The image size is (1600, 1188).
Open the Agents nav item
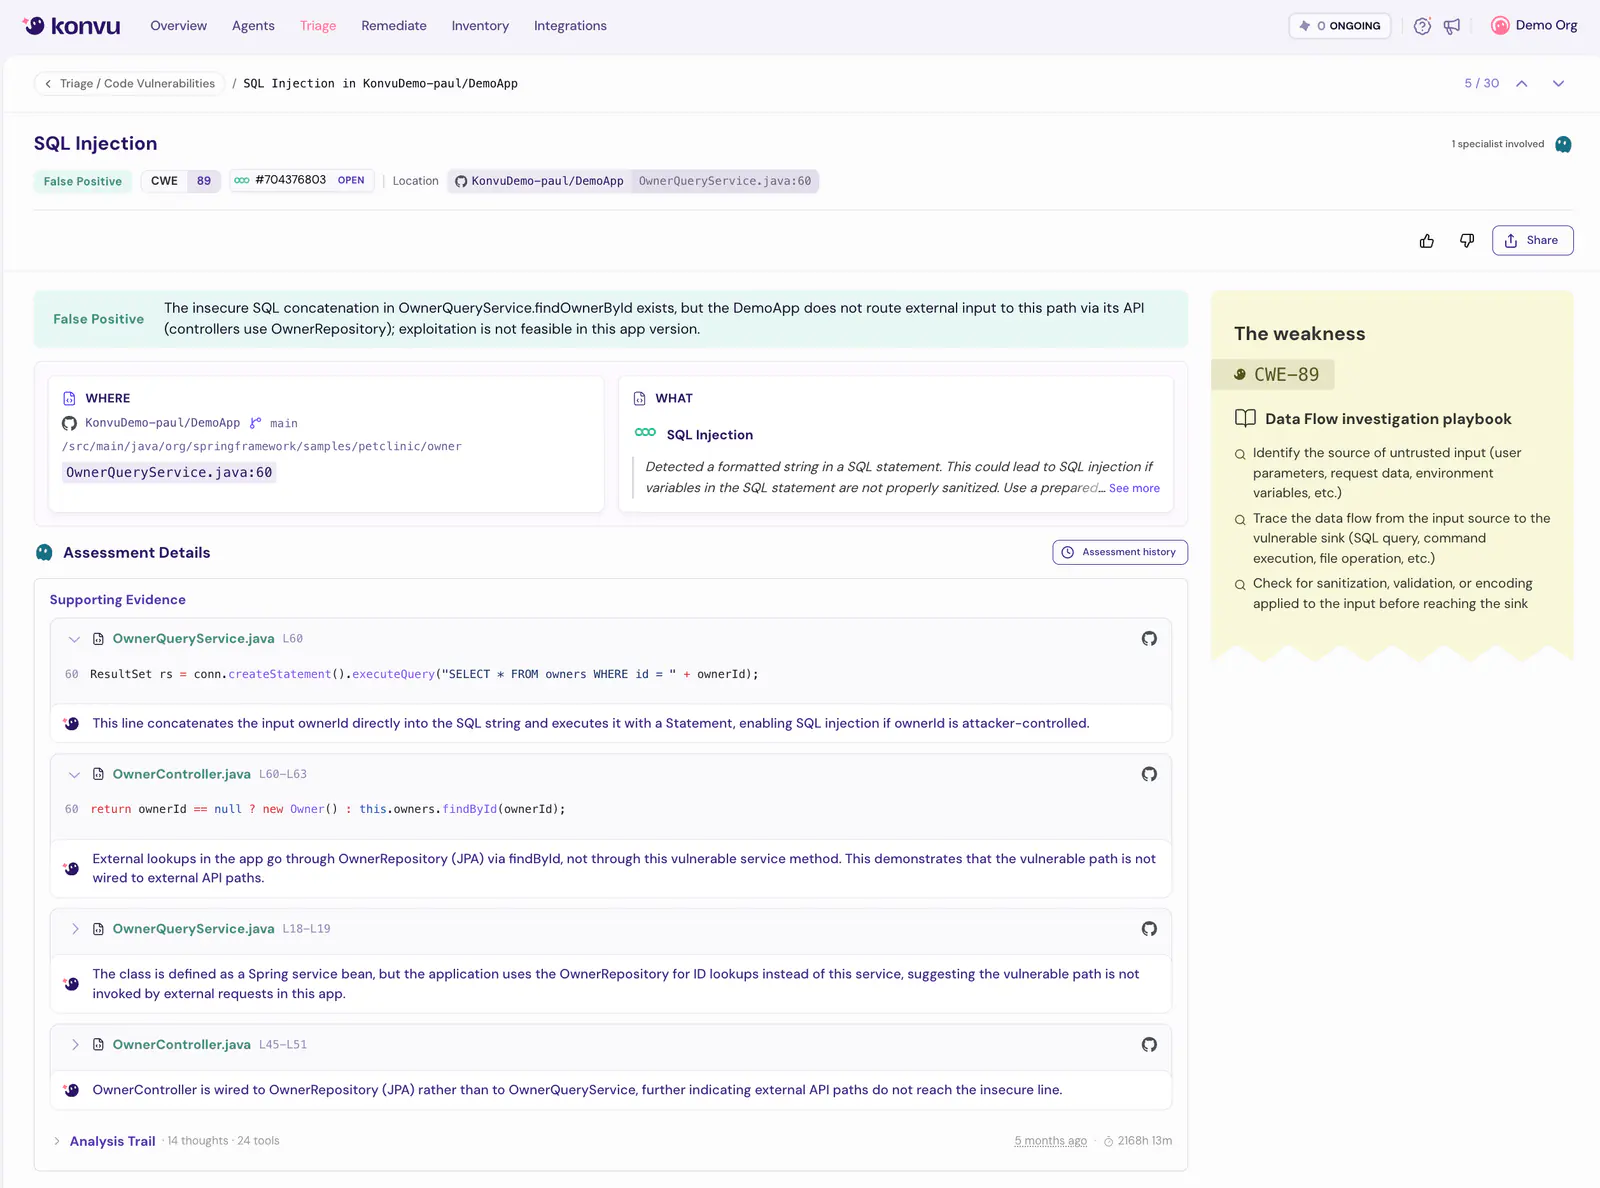(253, 26)
